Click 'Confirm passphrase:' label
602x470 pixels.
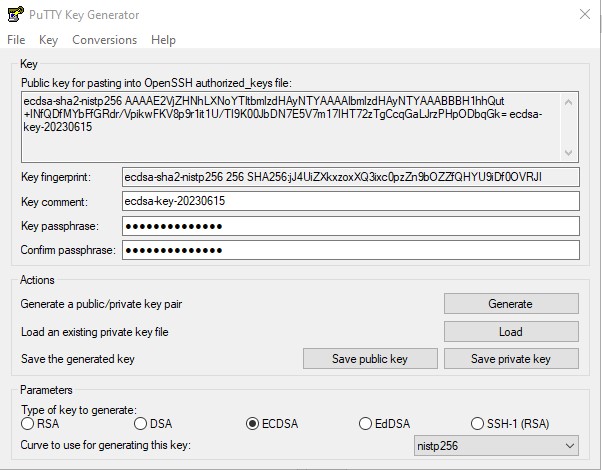click(x=68, y=250)
